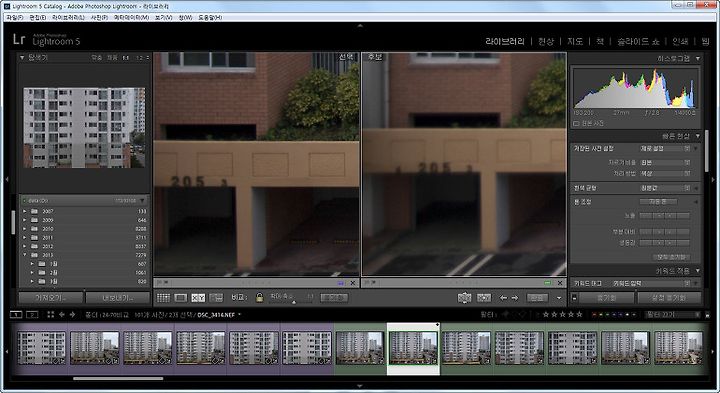Viewport: 720px width, 393px height.
Task: Click navigator preview thumbnail
Action: coord(84,128)
